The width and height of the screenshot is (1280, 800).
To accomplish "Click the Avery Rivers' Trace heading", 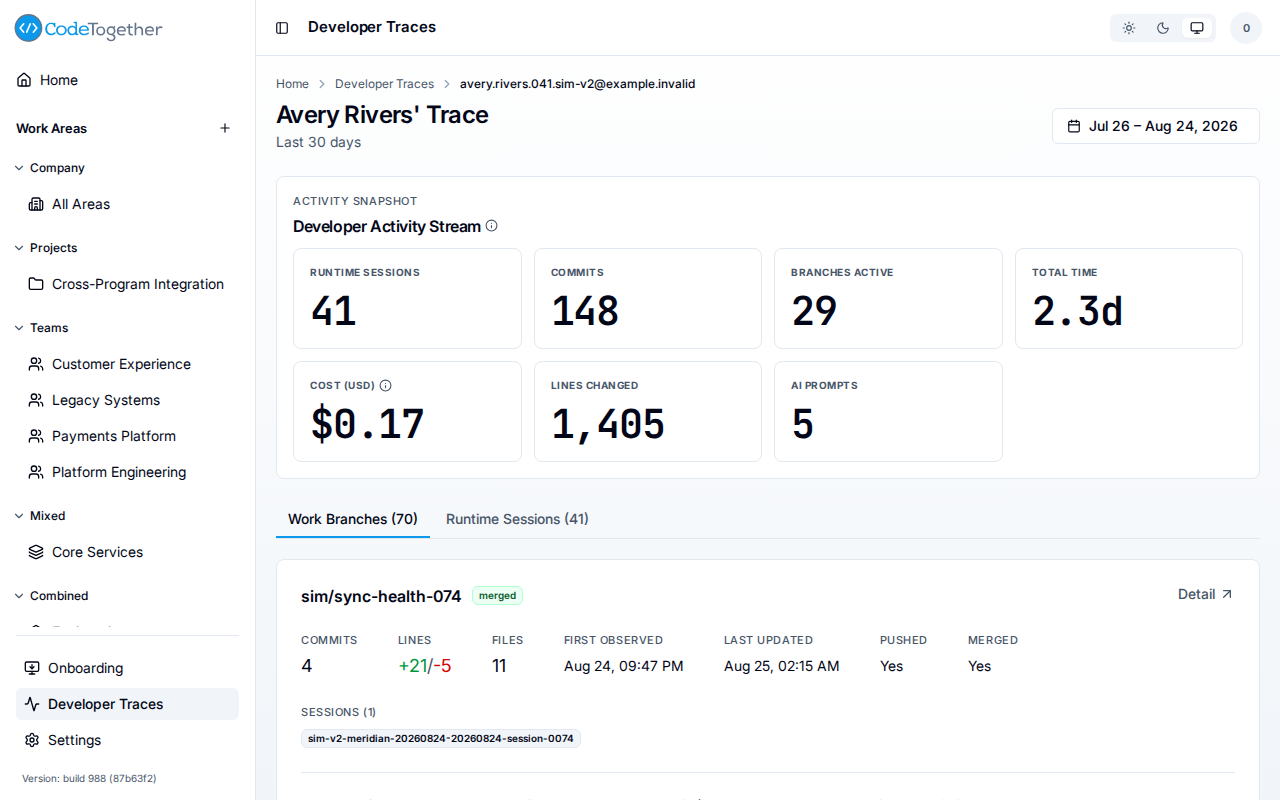I will pyautogui.click(x=382, y=115).
